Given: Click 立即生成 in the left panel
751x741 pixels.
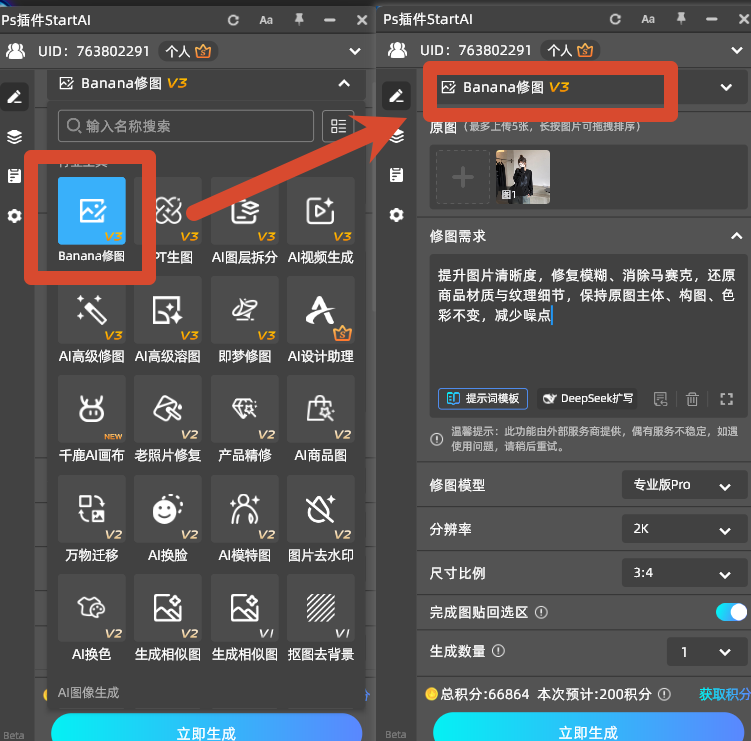Looking at the screenshot, I should 206,728.
